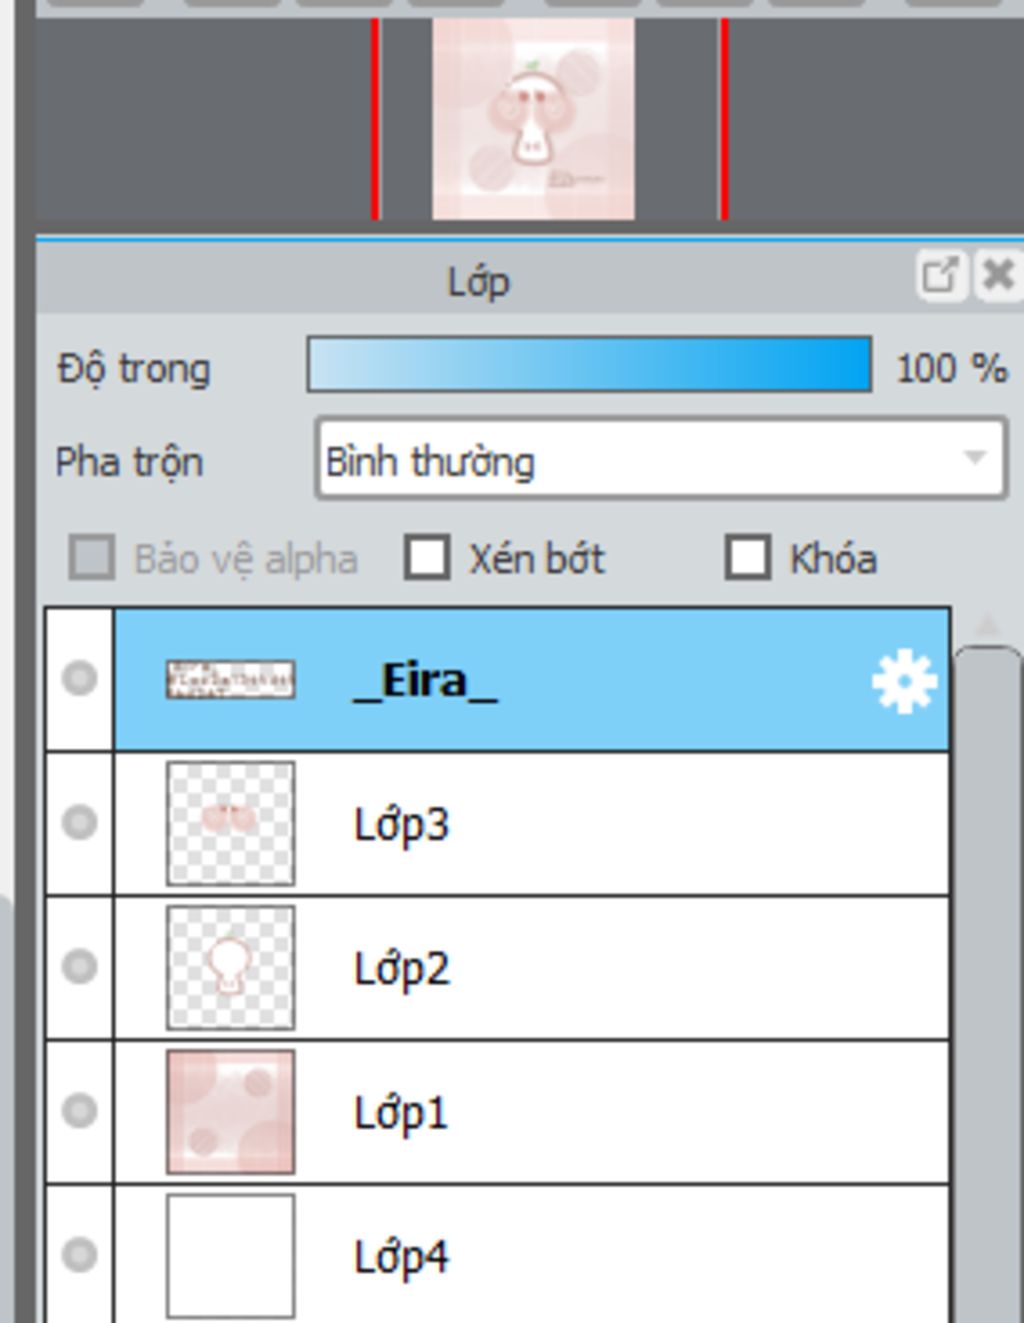Click the layer list scrollbar
The height and width of the screenshot is (1323, 1024).
click(988, 985)
